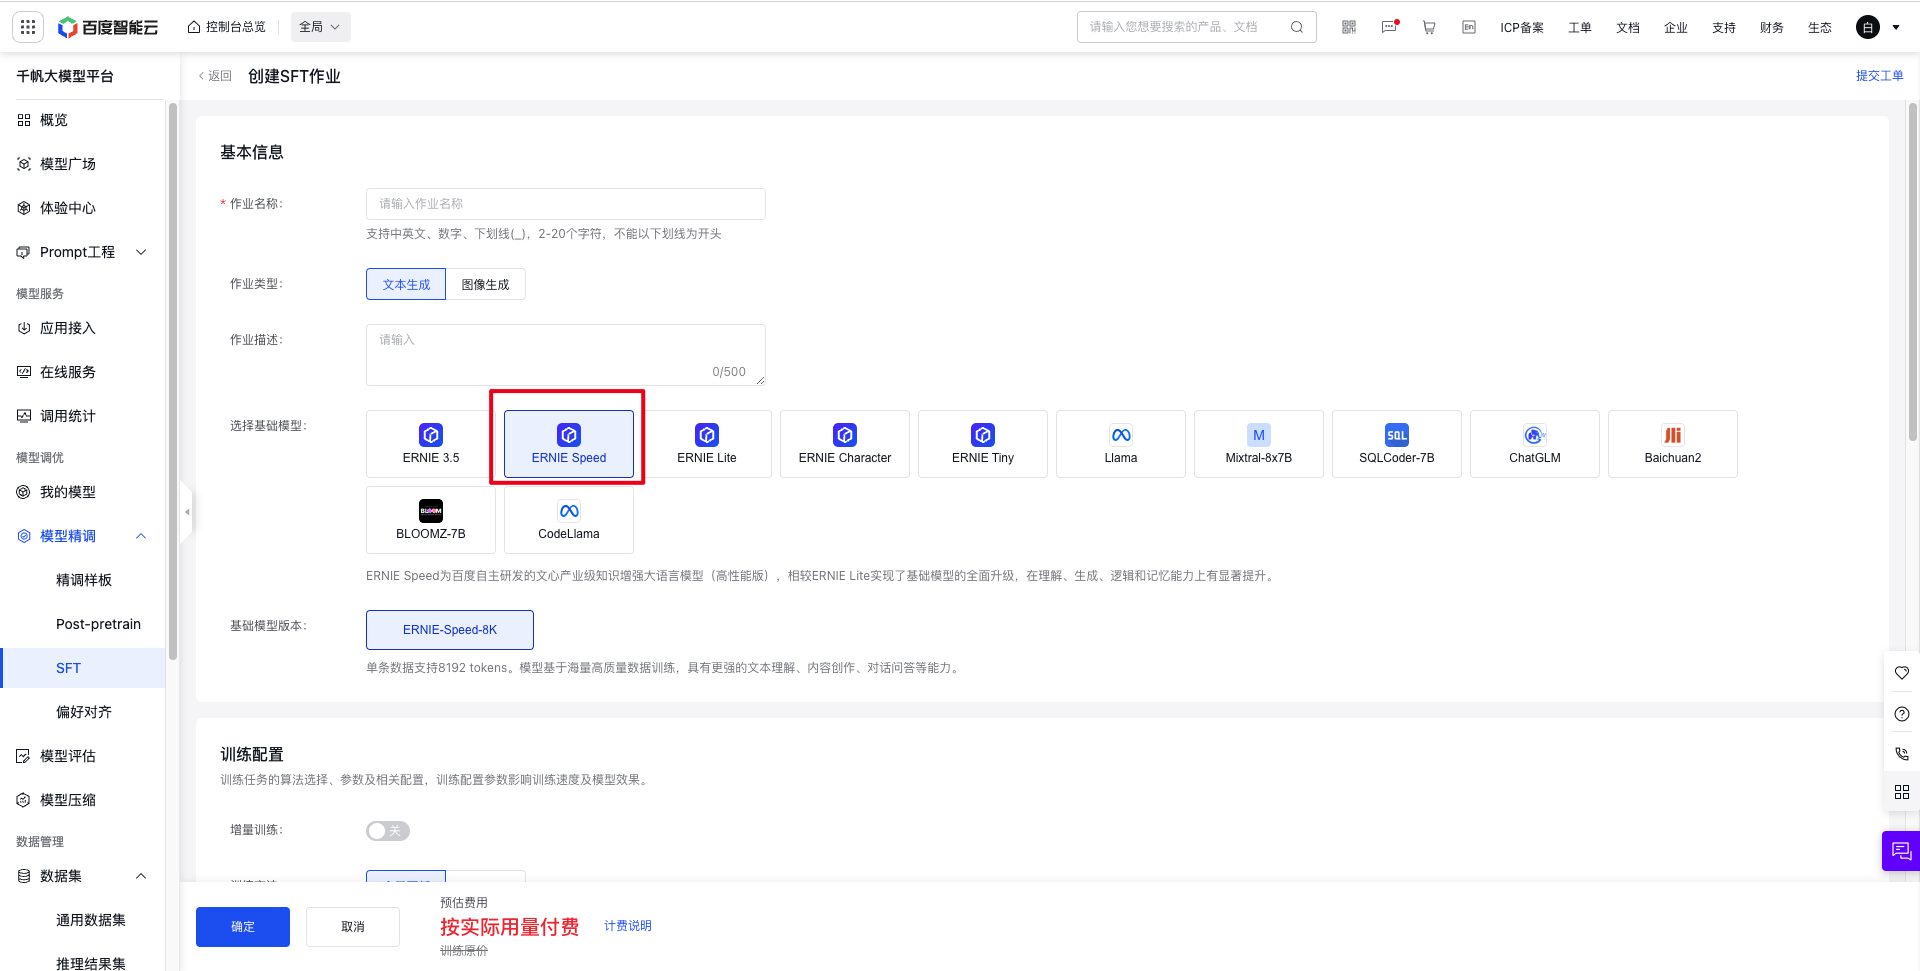Collapse the 模型精调 sidebar section

(141, 536)
